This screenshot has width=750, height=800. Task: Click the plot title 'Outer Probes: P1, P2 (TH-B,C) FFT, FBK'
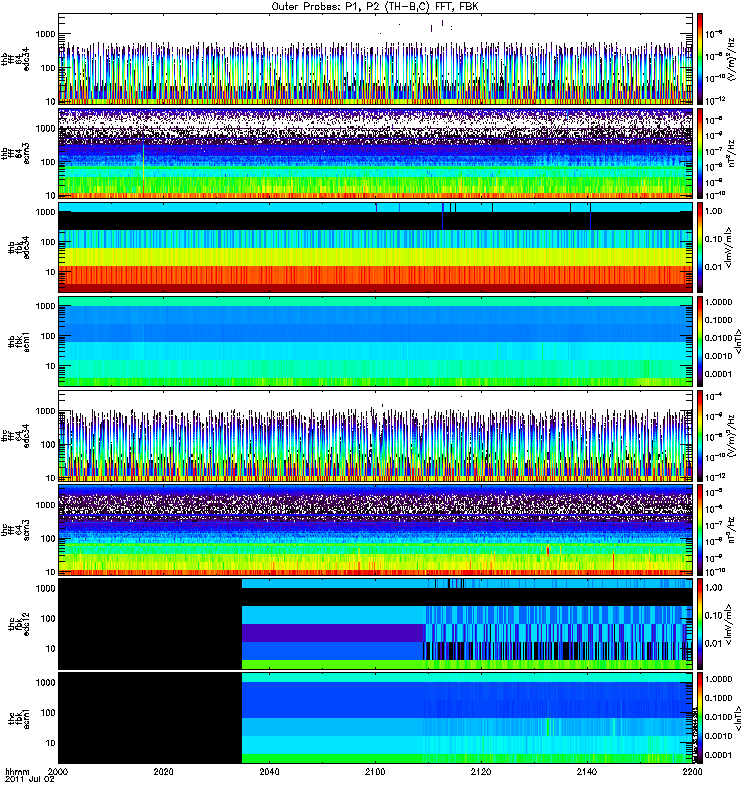point(375,7)
